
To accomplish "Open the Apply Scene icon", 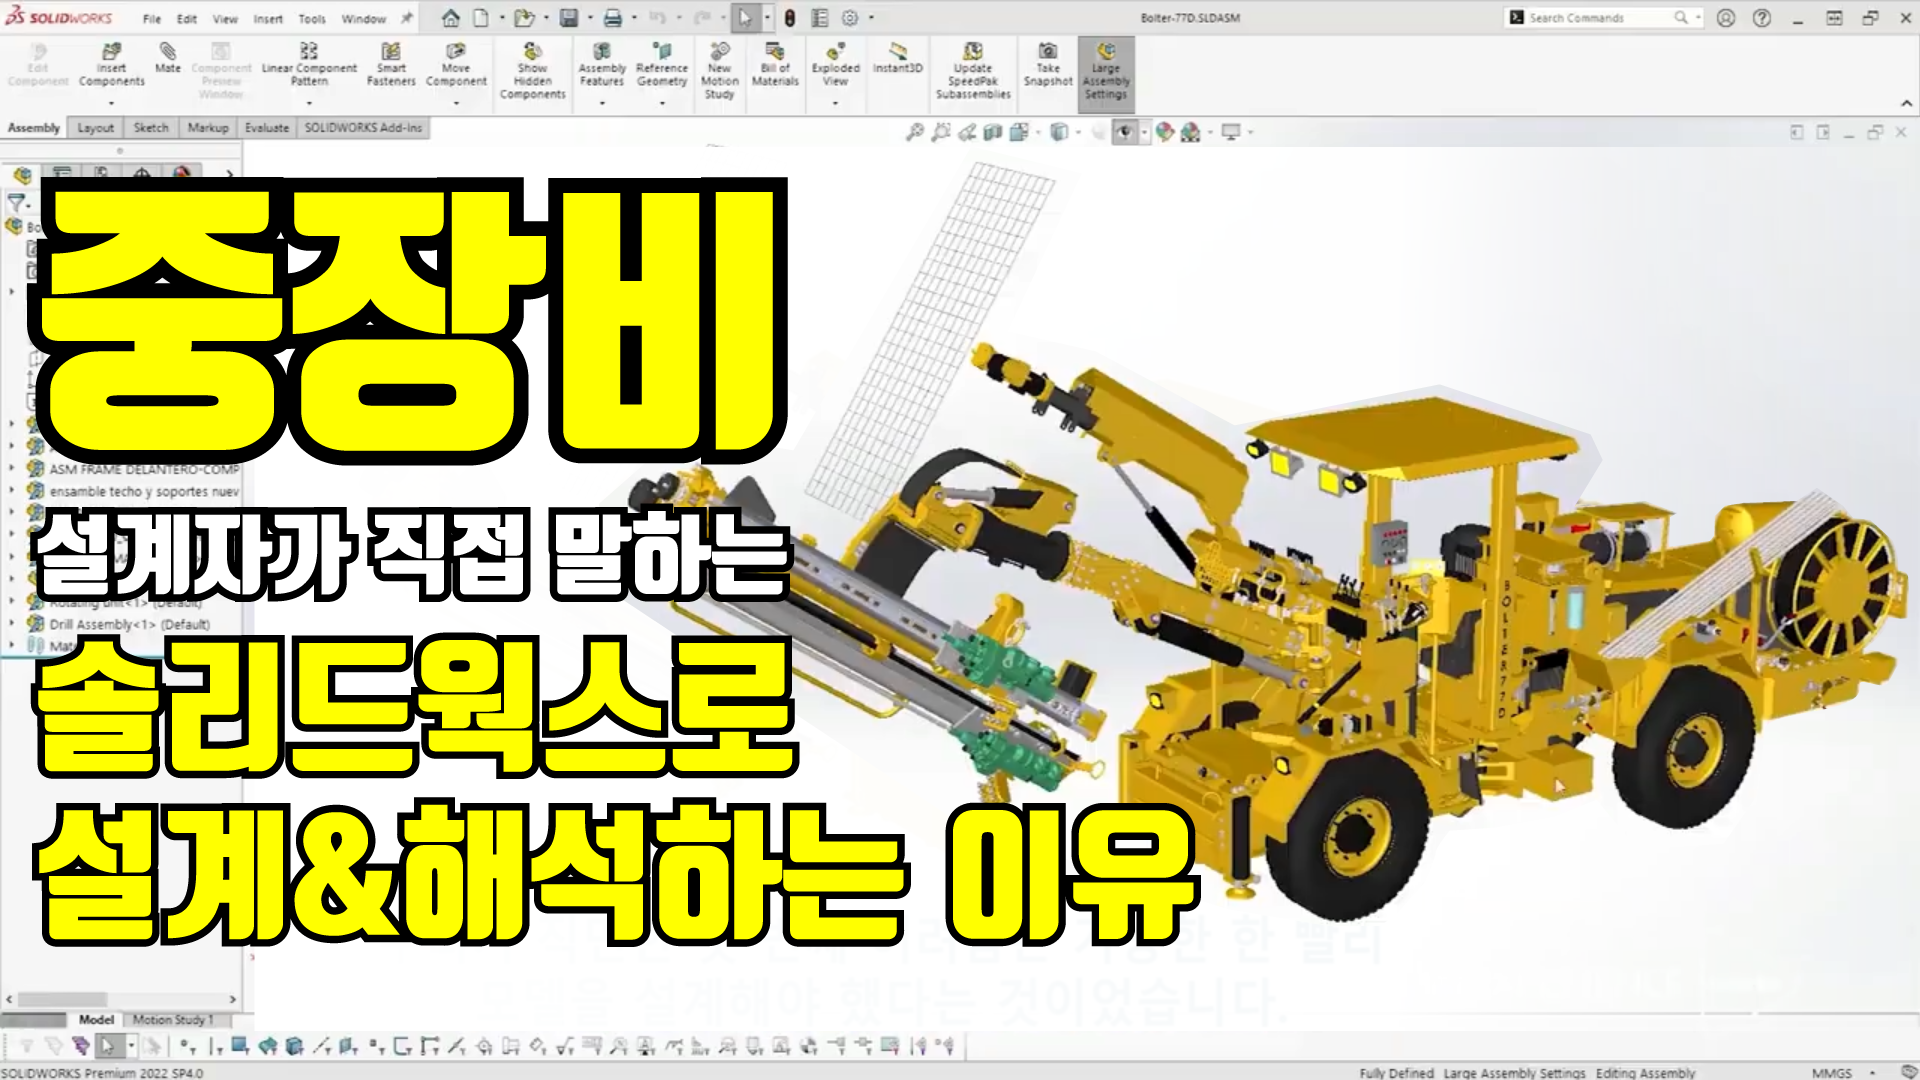I will pos(1190,132).
